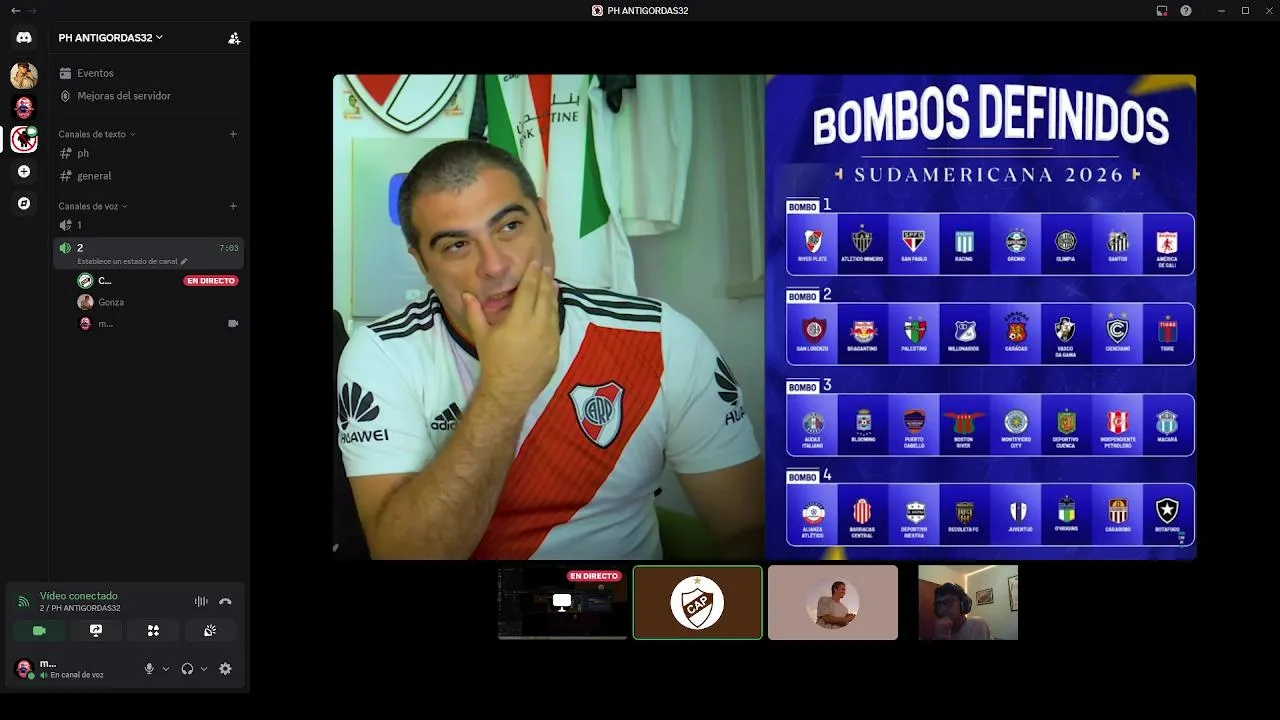Image resolution: width=1280 pixels, height=720 pixels.
Task: Go back with title bar arrow
Action: [15, 10]
